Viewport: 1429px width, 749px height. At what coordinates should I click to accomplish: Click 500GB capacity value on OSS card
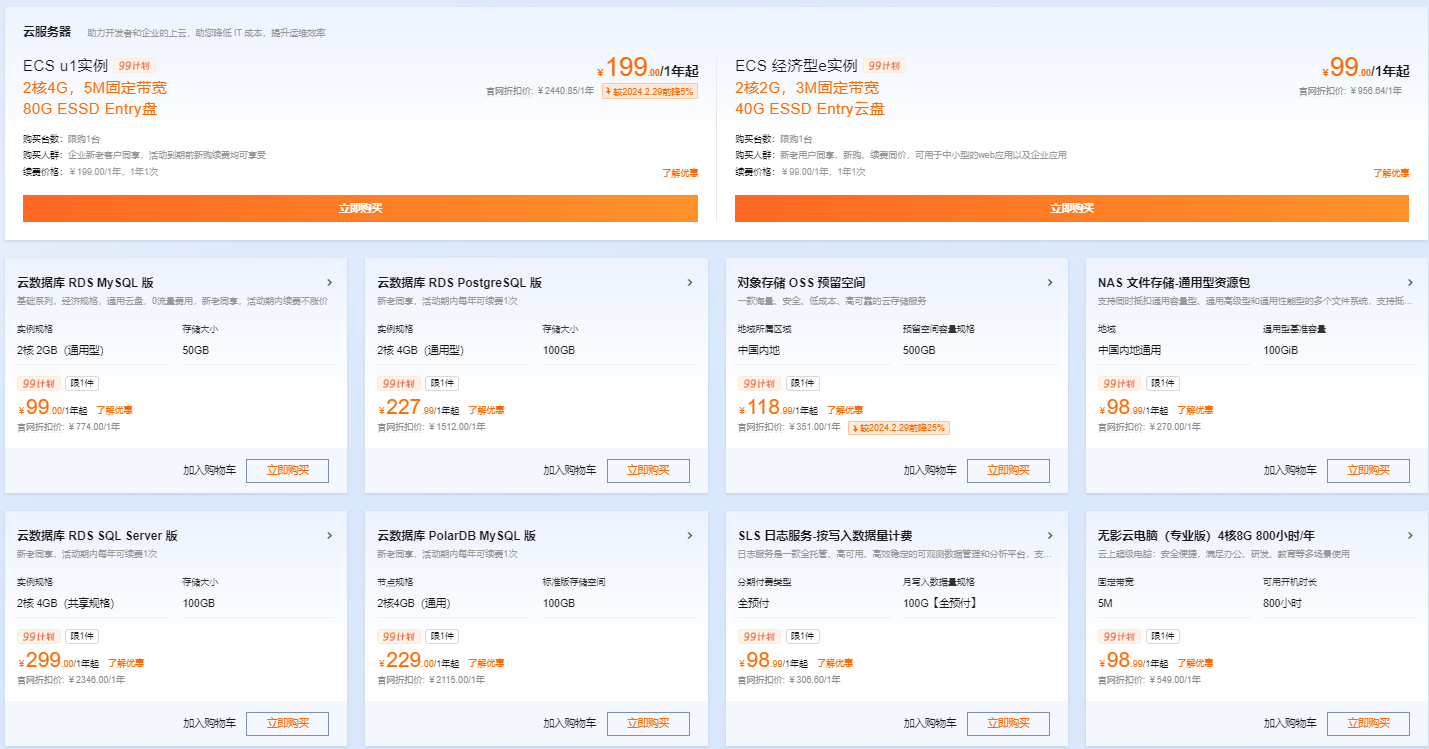919,351
